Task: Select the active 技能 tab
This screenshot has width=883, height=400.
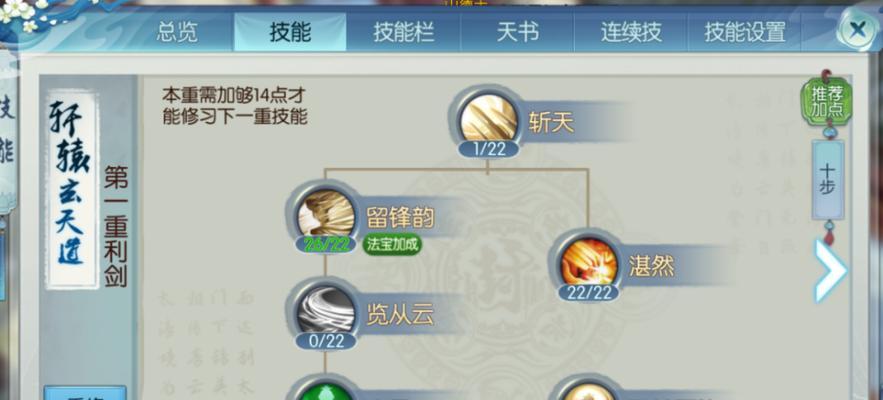Action: (290, 32)
